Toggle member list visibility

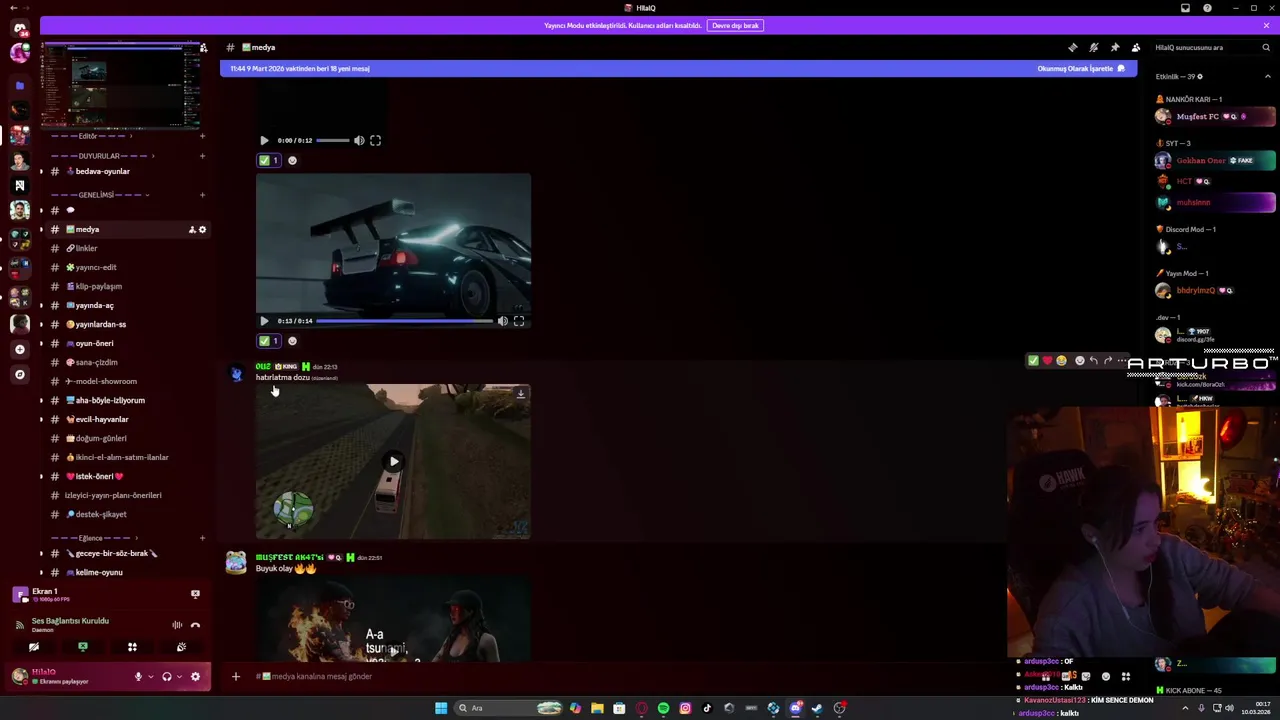point(1136,47)
